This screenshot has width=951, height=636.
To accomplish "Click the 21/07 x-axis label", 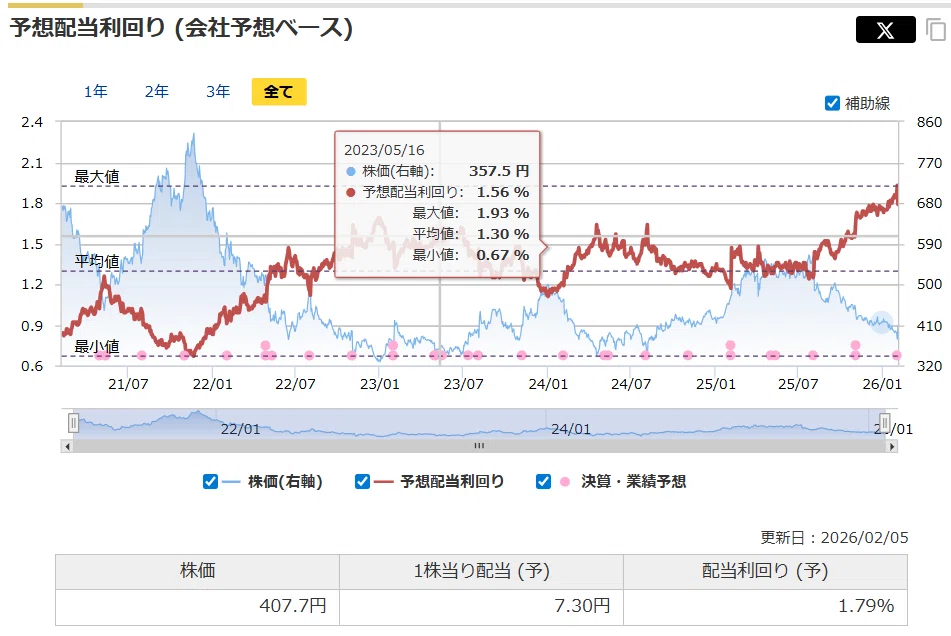I will (x=128, y=384).
